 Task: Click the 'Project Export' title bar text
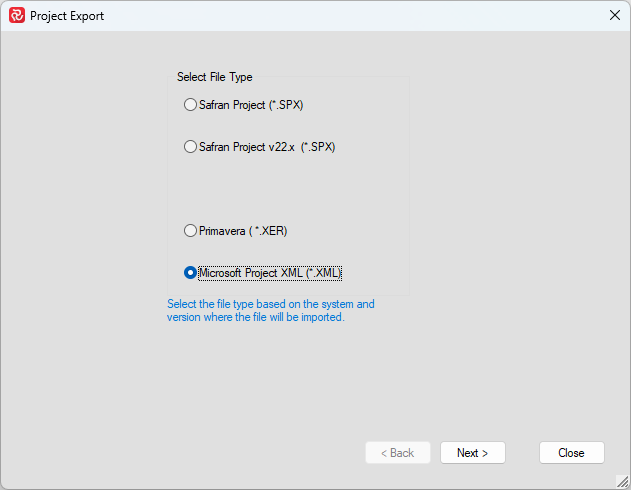[x=67, y=16]
